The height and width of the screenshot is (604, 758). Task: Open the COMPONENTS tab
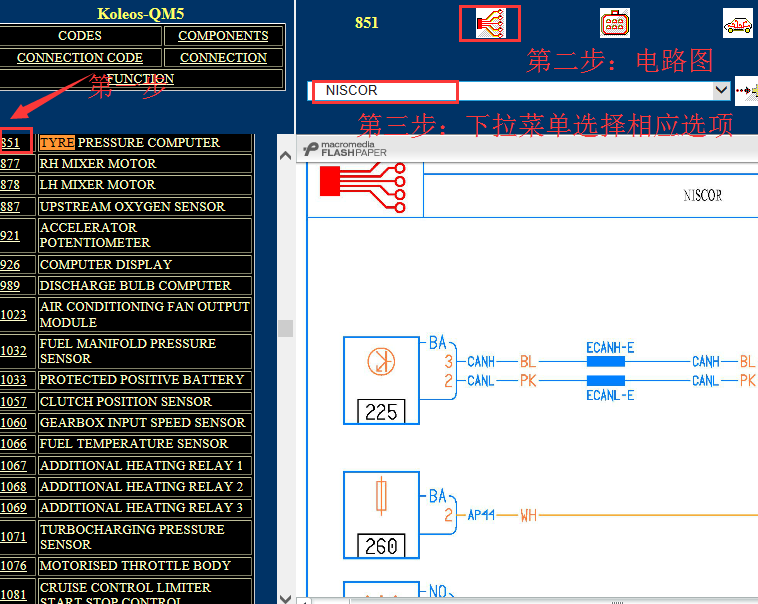point(223,36)
